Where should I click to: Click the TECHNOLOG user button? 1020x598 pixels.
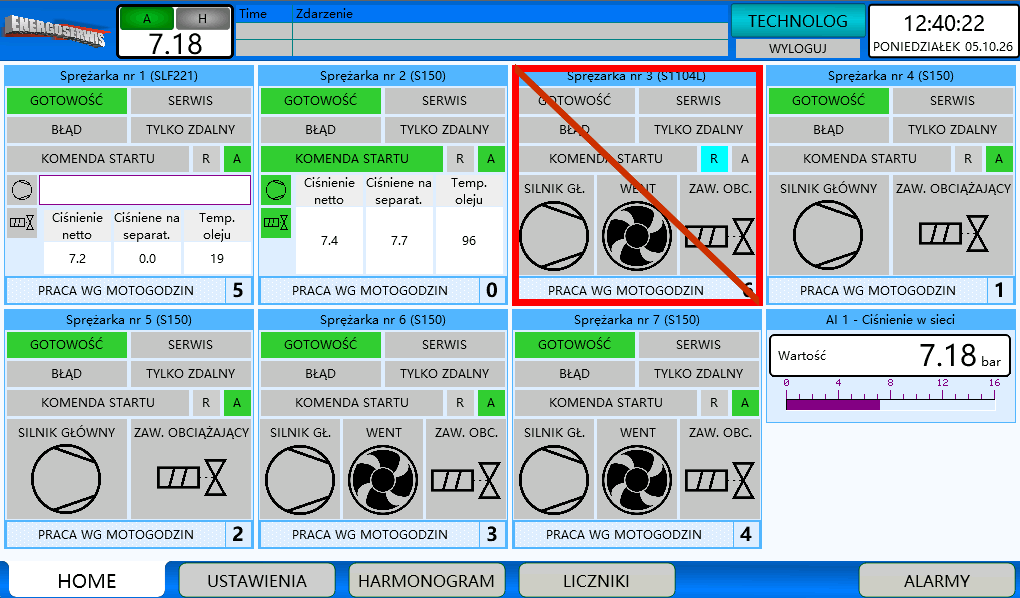(x=798, y=21)
